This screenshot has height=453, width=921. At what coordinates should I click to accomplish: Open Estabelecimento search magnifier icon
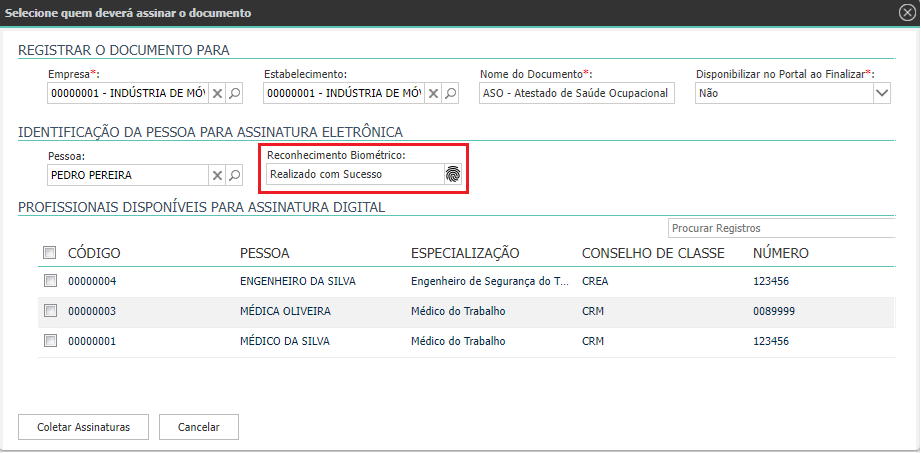451,93
